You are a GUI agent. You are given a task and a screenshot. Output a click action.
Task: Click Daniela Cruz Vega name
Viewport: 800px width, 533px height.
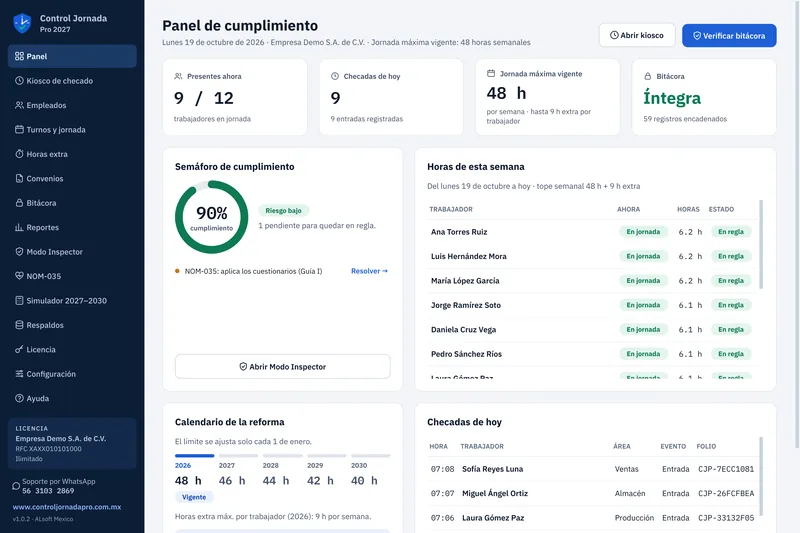point(463,329)
